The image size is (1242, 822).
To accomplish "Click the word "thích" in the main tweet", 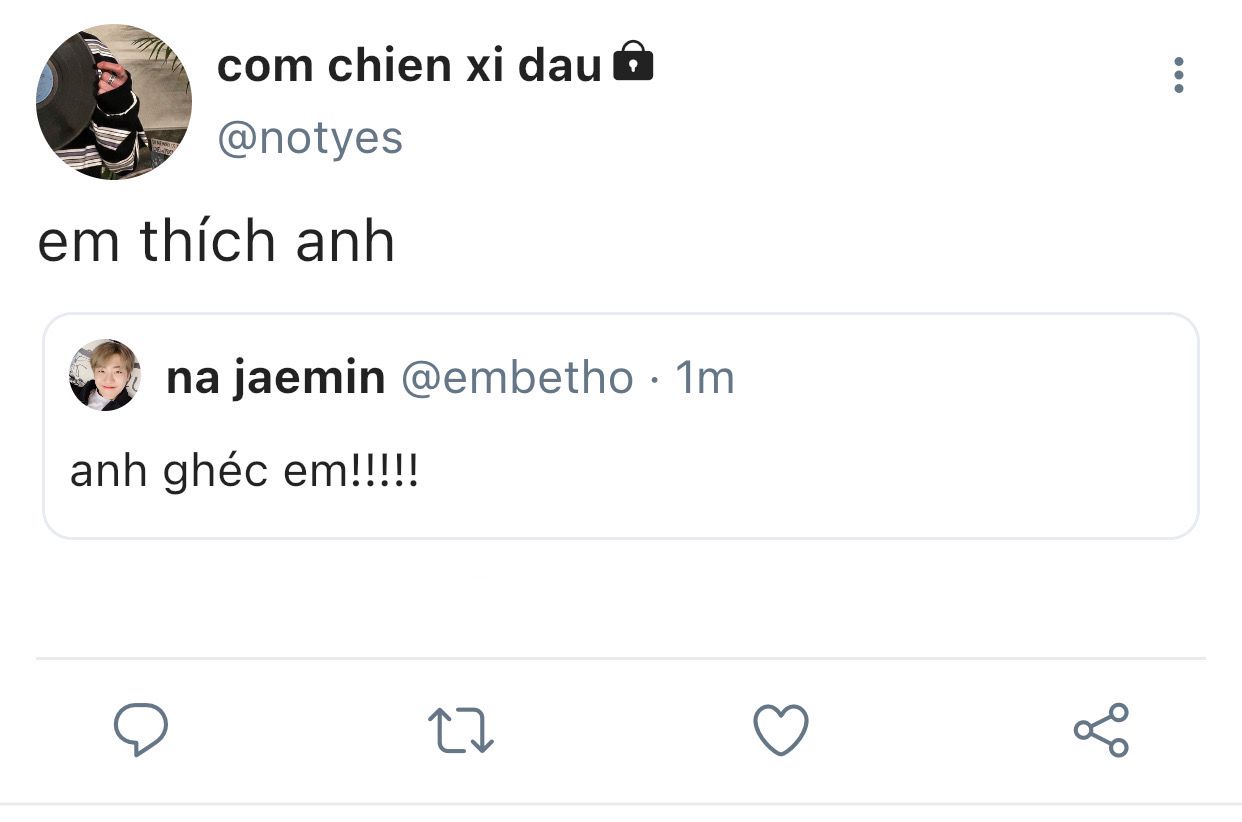I will tap(208, 242).
